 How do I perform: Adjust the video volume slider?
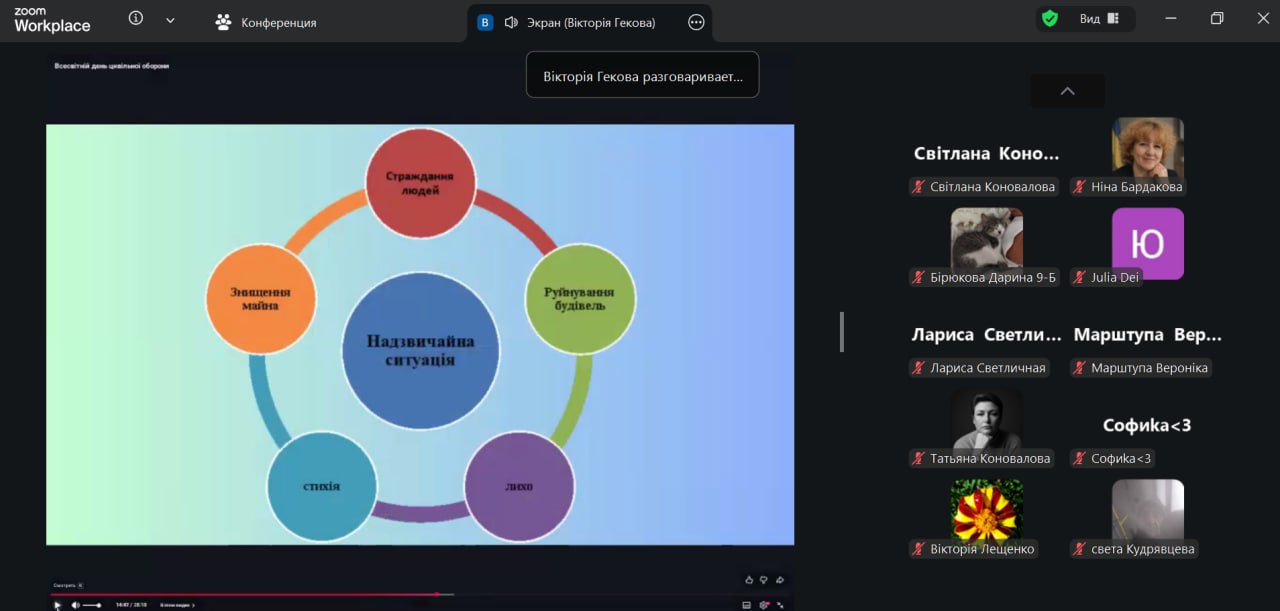point(92,605)
